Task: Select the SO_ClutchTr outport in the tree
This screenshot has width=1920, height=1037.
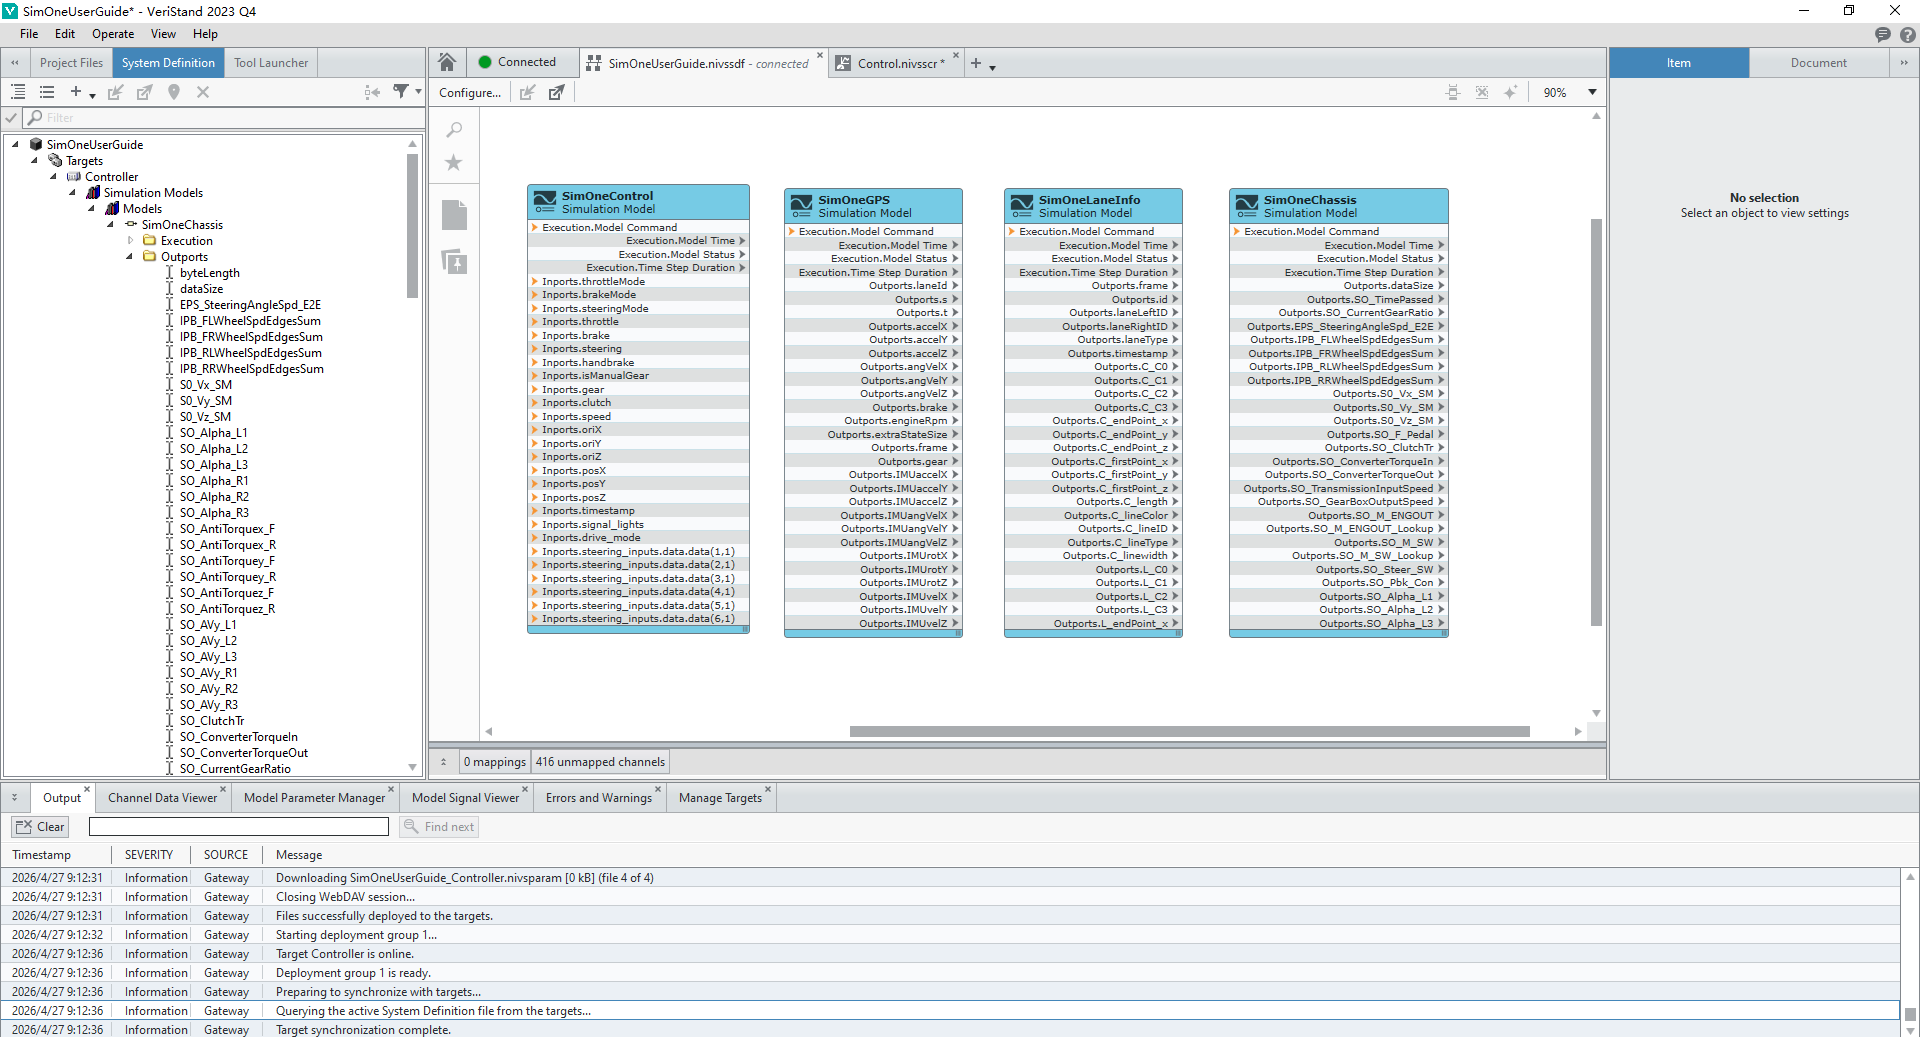Action: click(212, 721)
